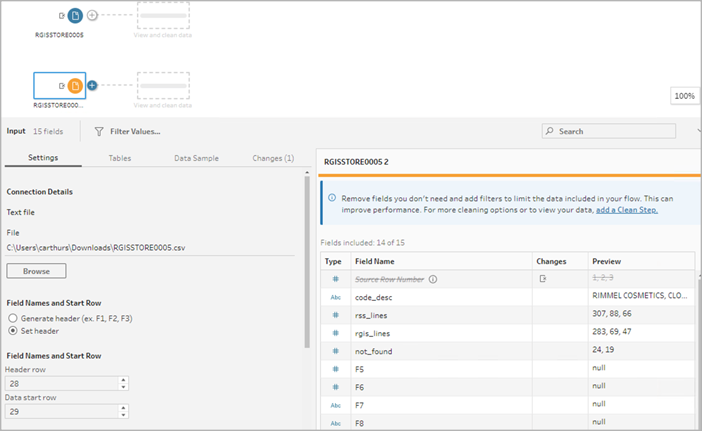Decrease Data start row with down arrow

[123, 415]
